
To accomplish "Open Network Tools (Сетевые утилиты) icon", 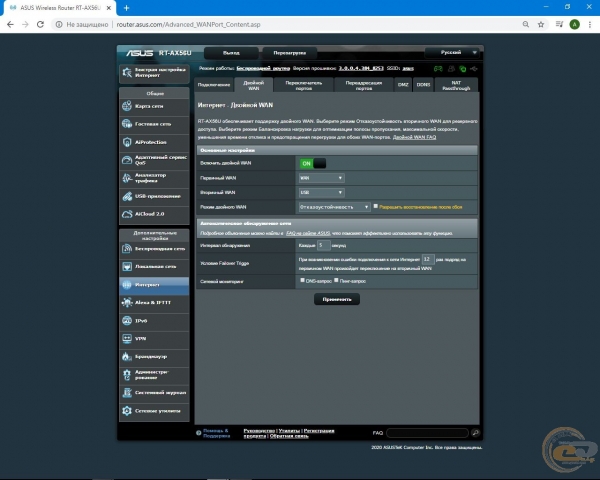I will click(x=127, y=411).
